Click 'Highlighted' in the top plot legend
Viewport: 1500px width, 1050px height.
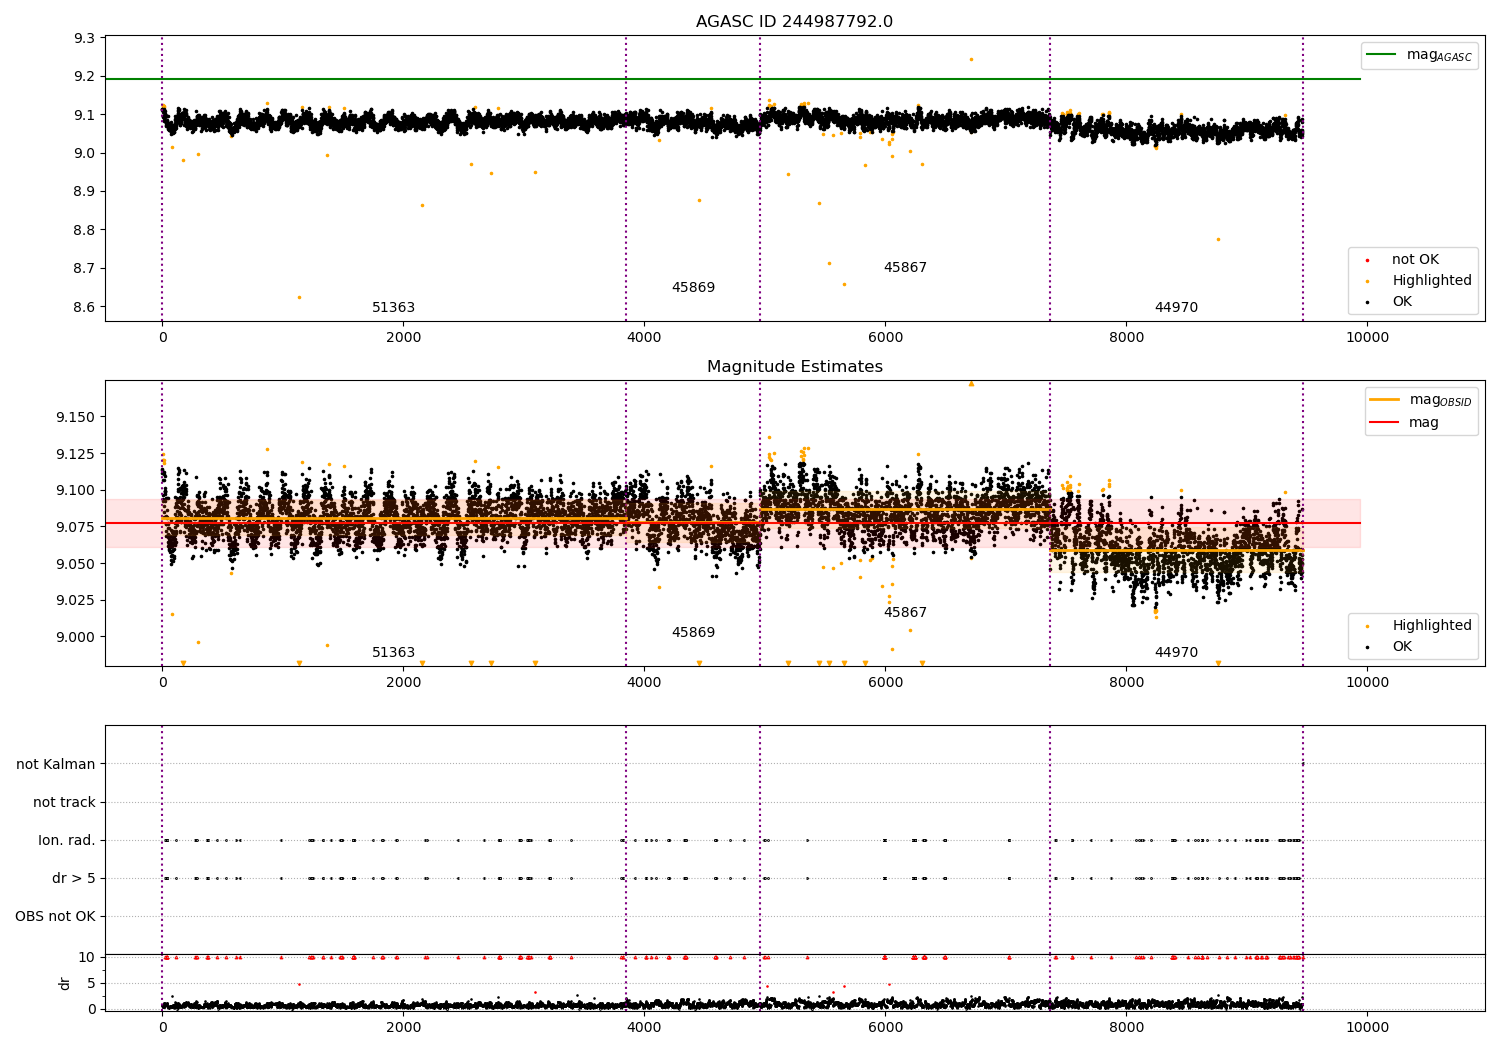click(x=1432, y=281)
